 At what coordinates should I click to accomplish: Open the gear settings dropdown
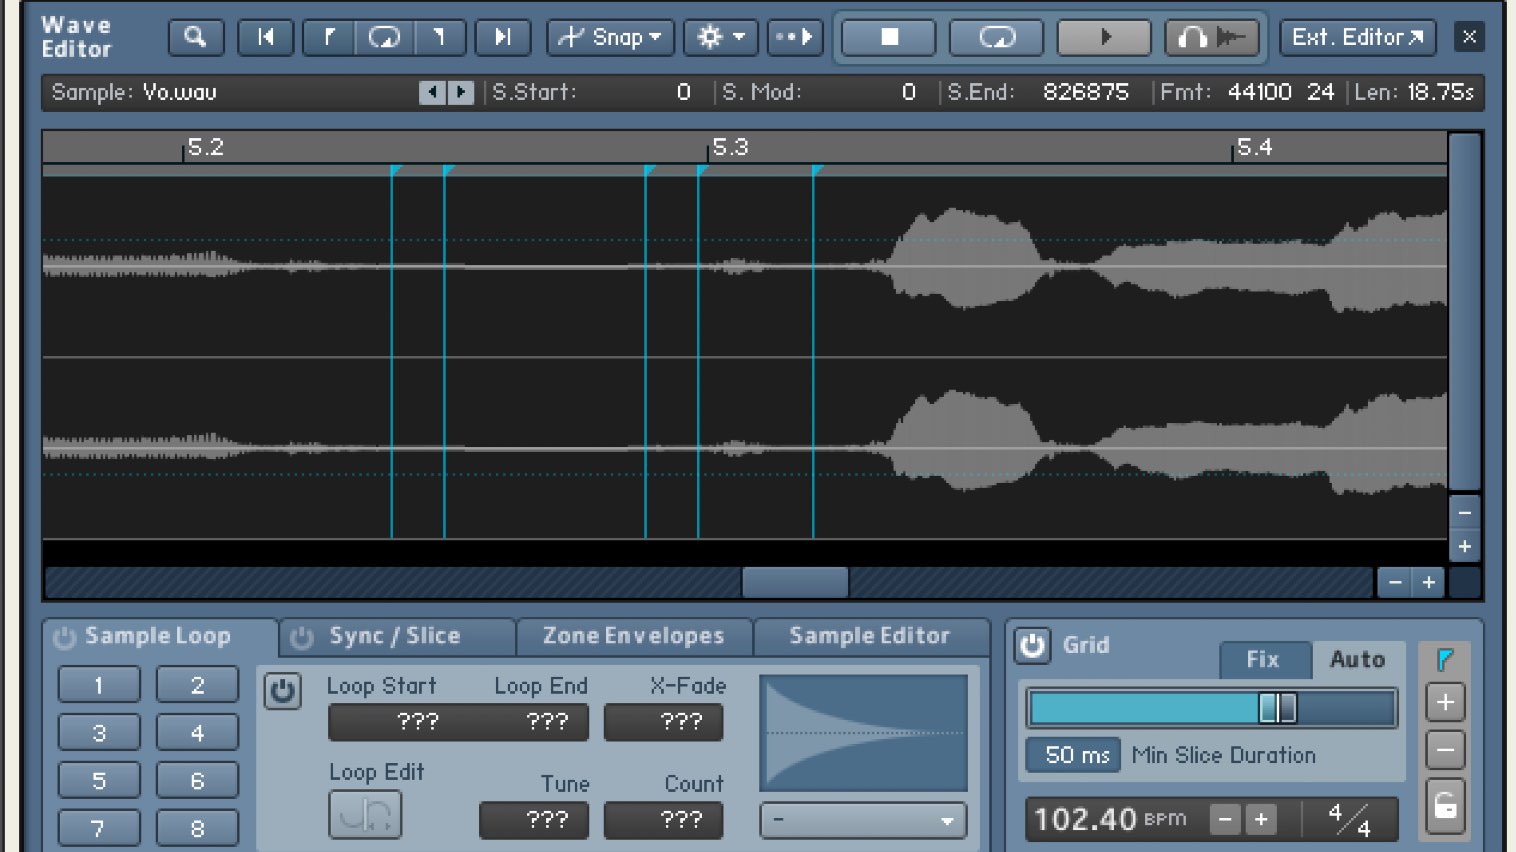[x=720, y=38]
